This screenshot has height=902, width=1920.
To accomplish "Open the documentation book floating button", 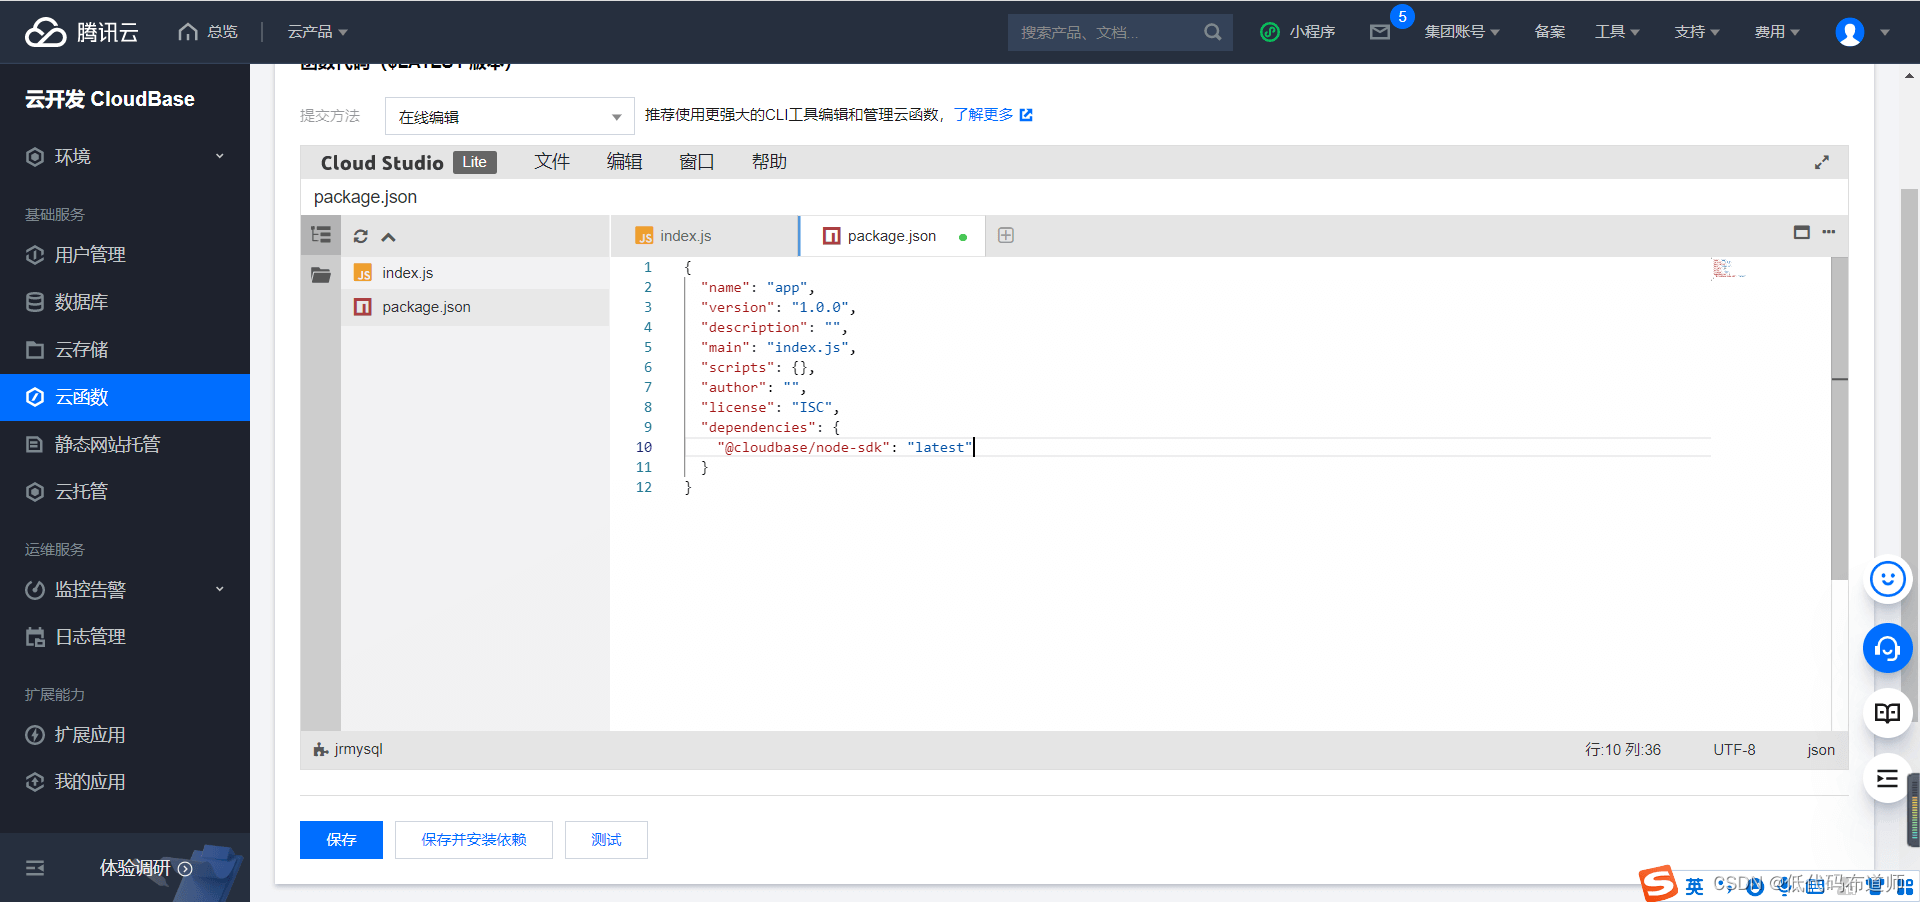I will (x=1888, y=713).
